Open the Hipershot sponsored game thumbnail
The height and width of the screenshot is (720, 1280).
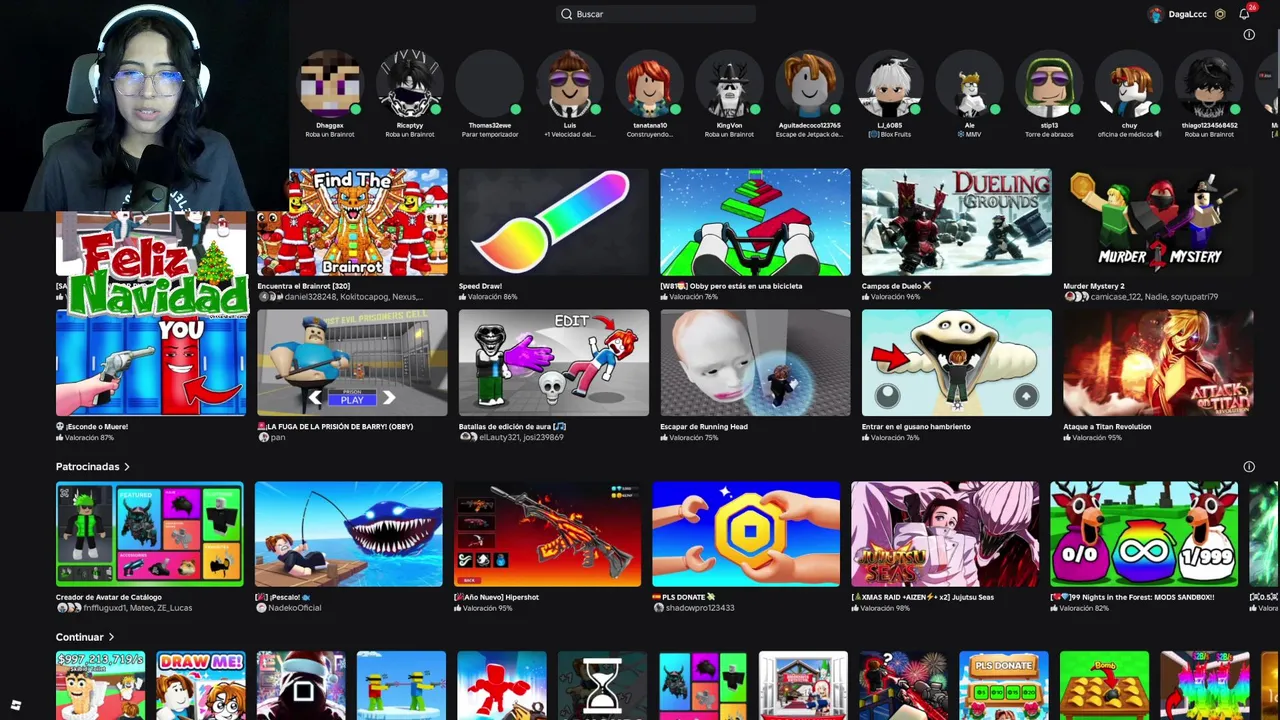(x=547, y=534)
